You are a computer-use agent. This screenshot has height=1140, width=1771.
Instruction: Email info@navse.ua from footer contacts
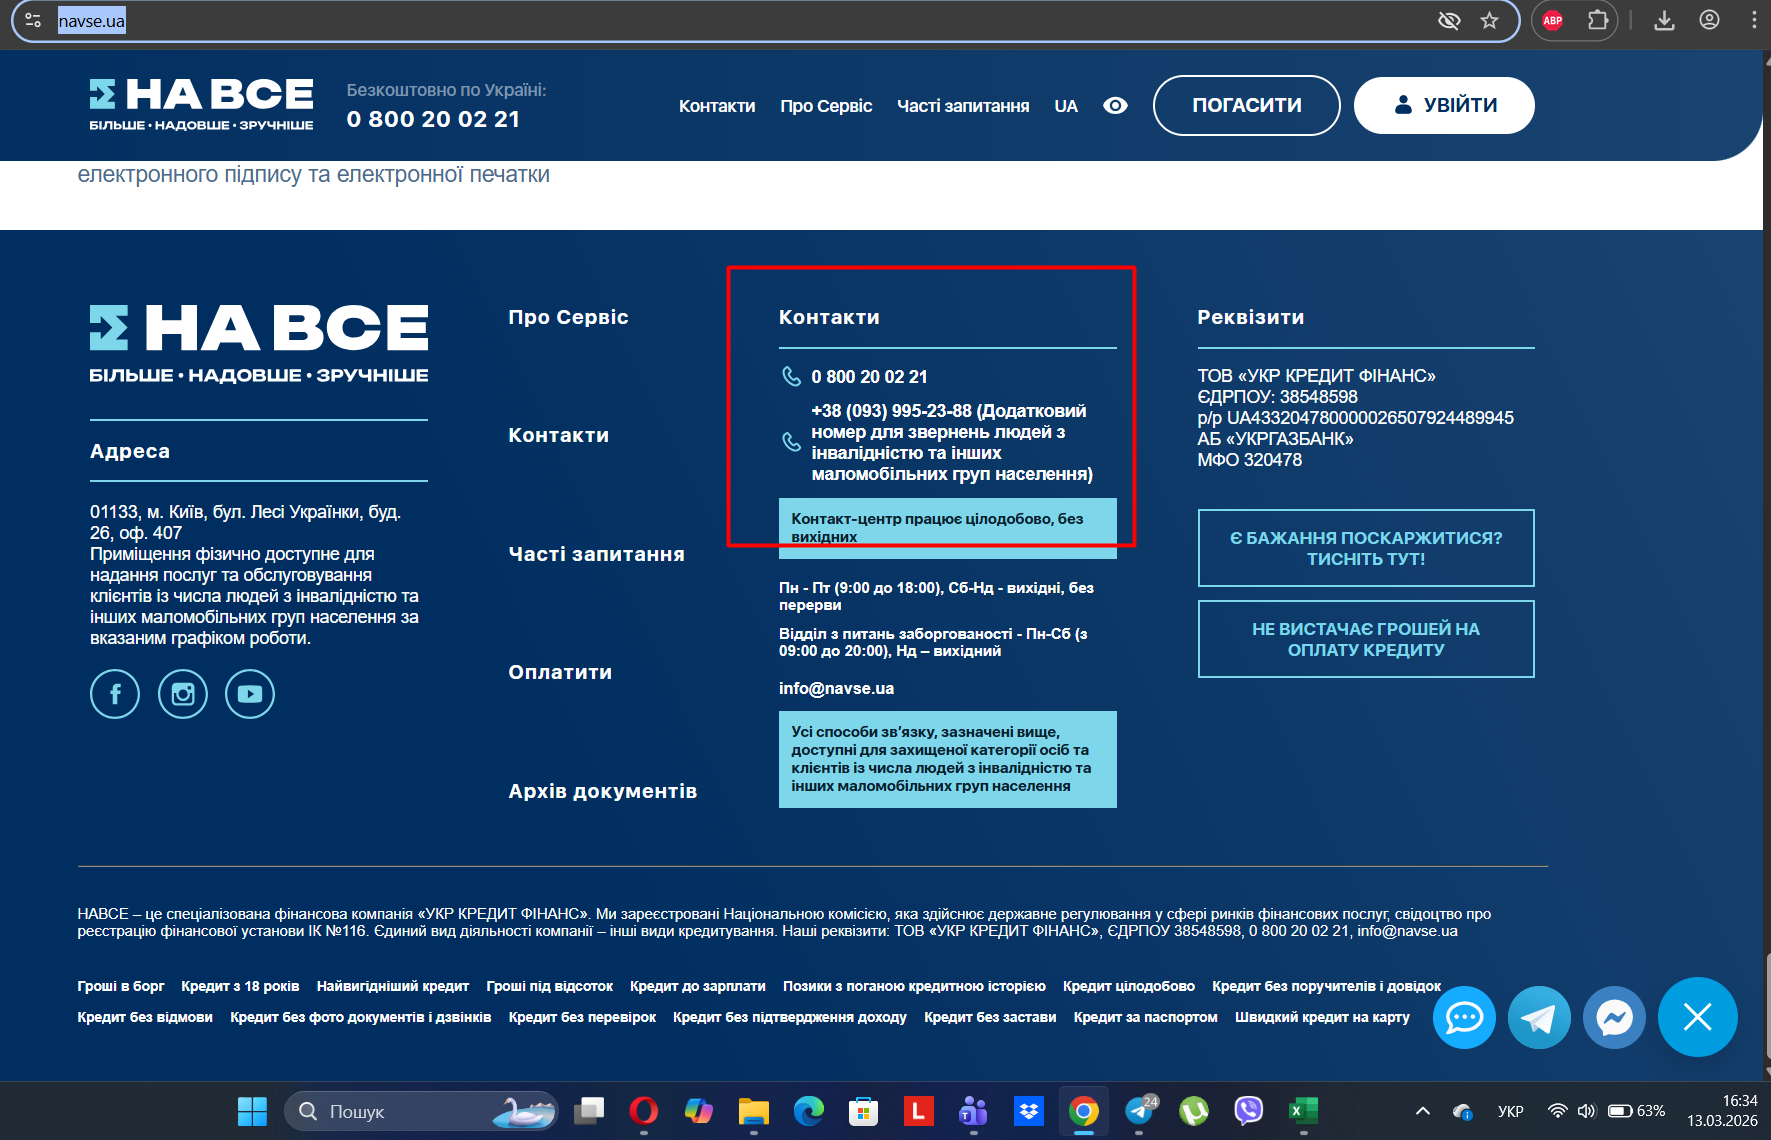[836, 688]
